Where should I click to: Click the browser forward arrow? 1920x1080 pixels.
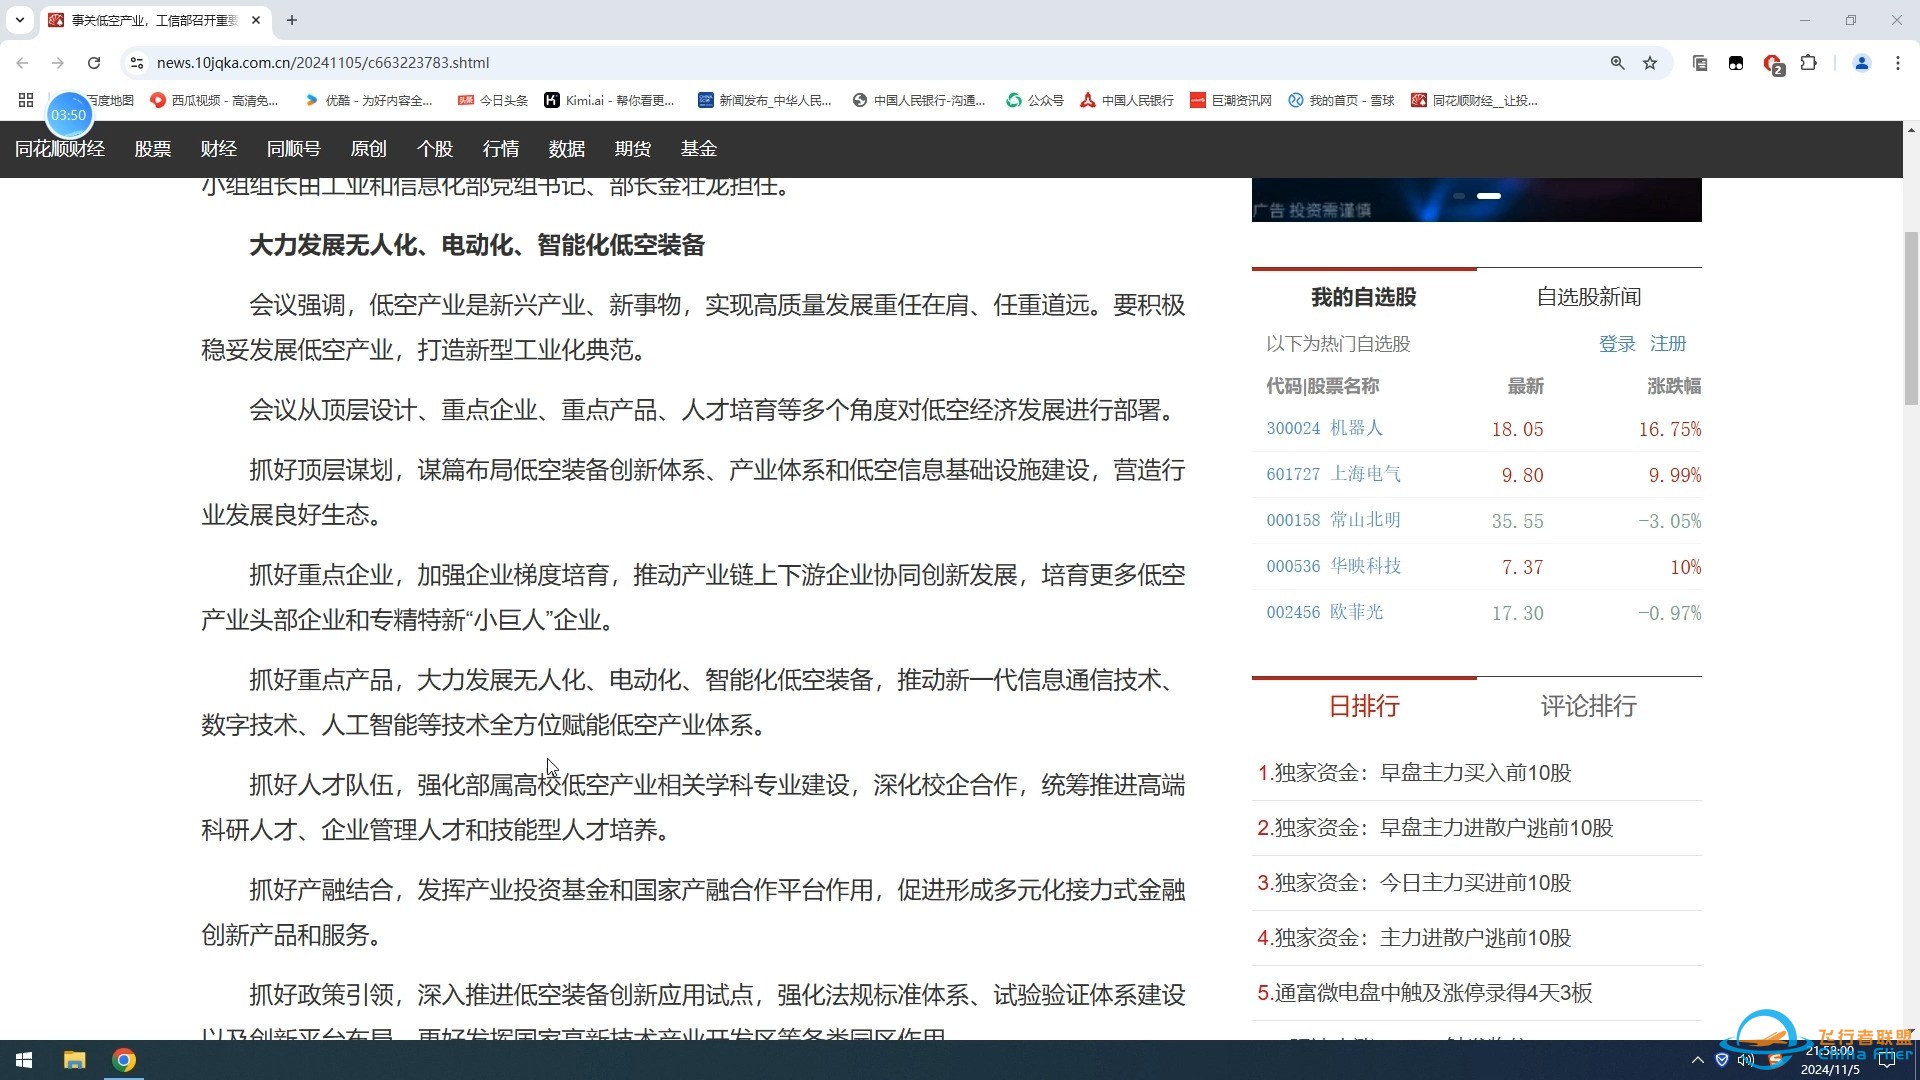(58, 62)
